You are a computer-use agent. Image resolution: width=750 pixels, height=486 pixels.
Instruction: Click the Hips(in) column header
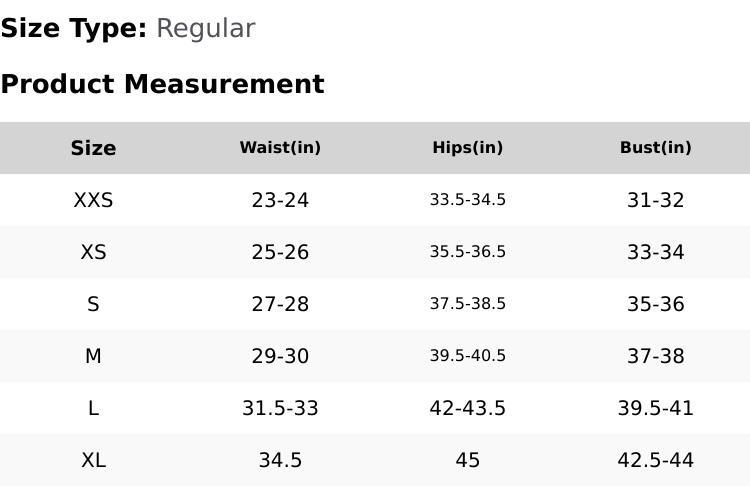pyautogui.click(x=467, y=148)
